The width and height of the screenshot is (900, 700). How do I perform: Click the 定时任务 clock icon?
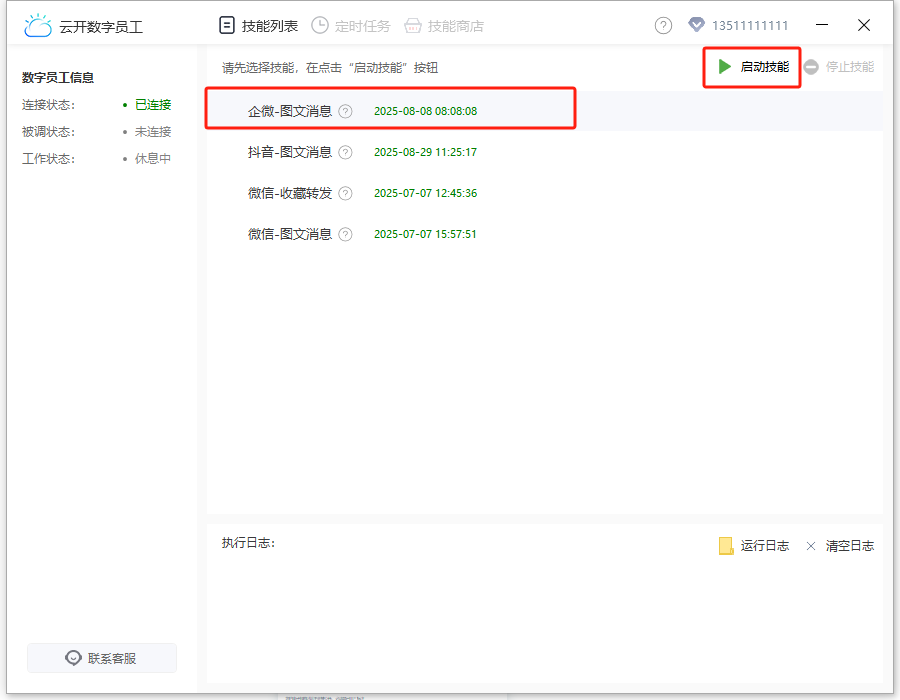pos(320,26)
